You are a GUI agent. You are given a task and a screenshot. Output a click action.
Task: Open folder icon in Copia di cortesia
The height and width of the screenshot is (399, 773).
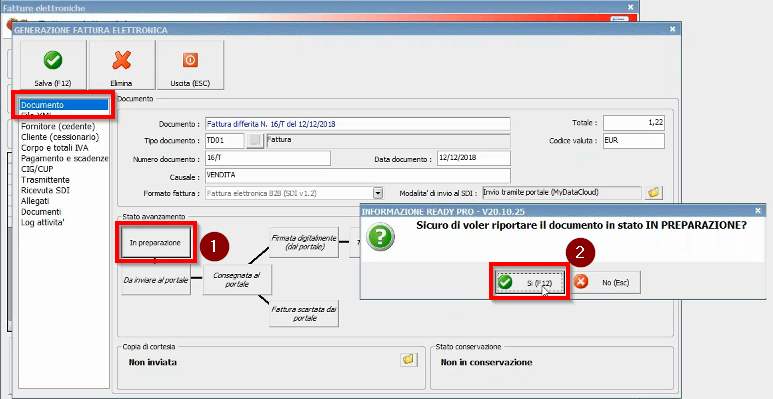(408, 360)
